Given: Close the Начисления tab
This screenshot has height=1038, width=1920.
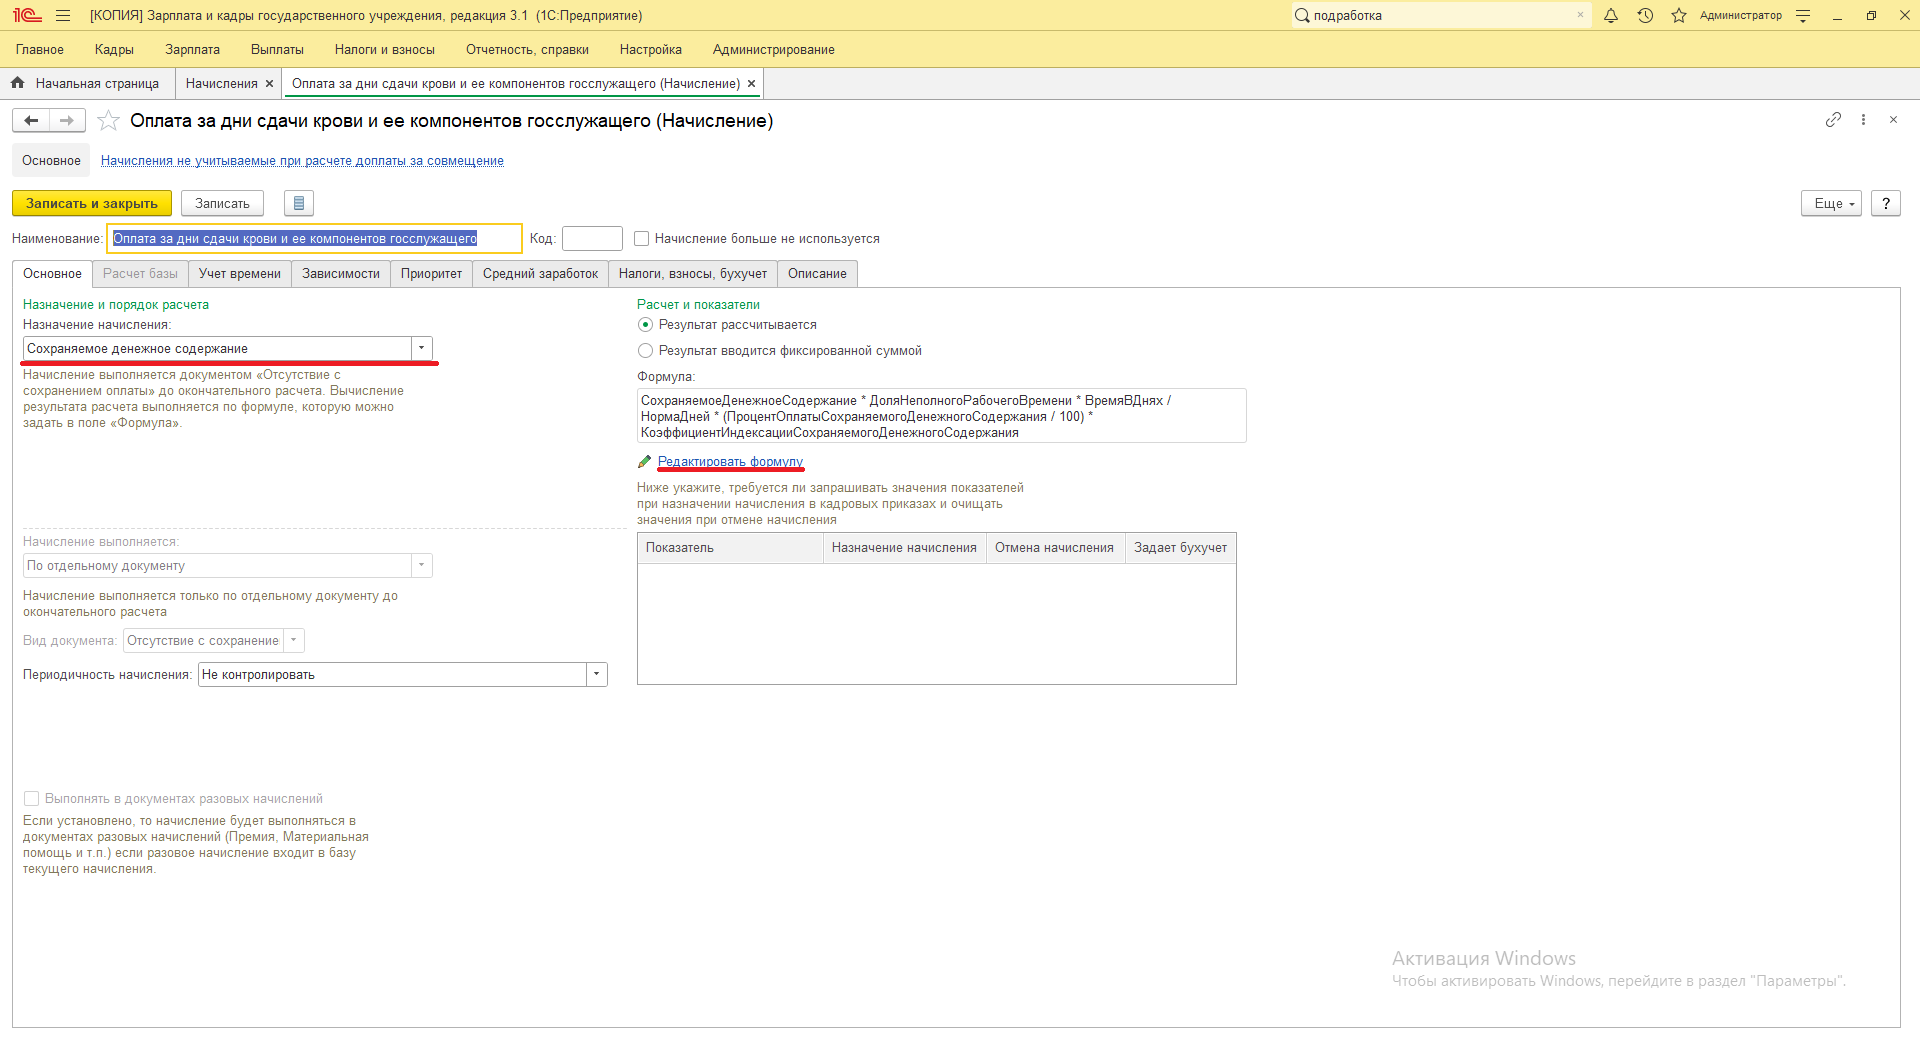Looking at the screenshot, I should [269, 84].
